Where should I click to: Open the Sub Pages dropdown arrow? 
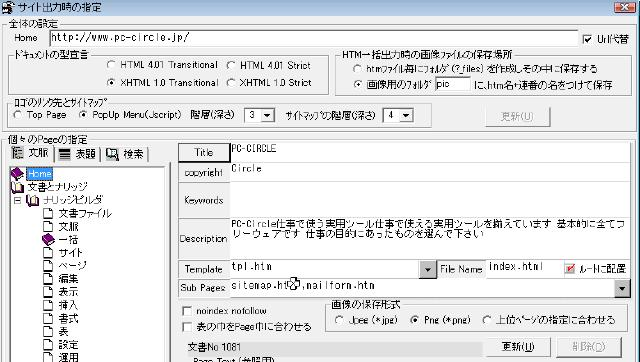point(622,289)
